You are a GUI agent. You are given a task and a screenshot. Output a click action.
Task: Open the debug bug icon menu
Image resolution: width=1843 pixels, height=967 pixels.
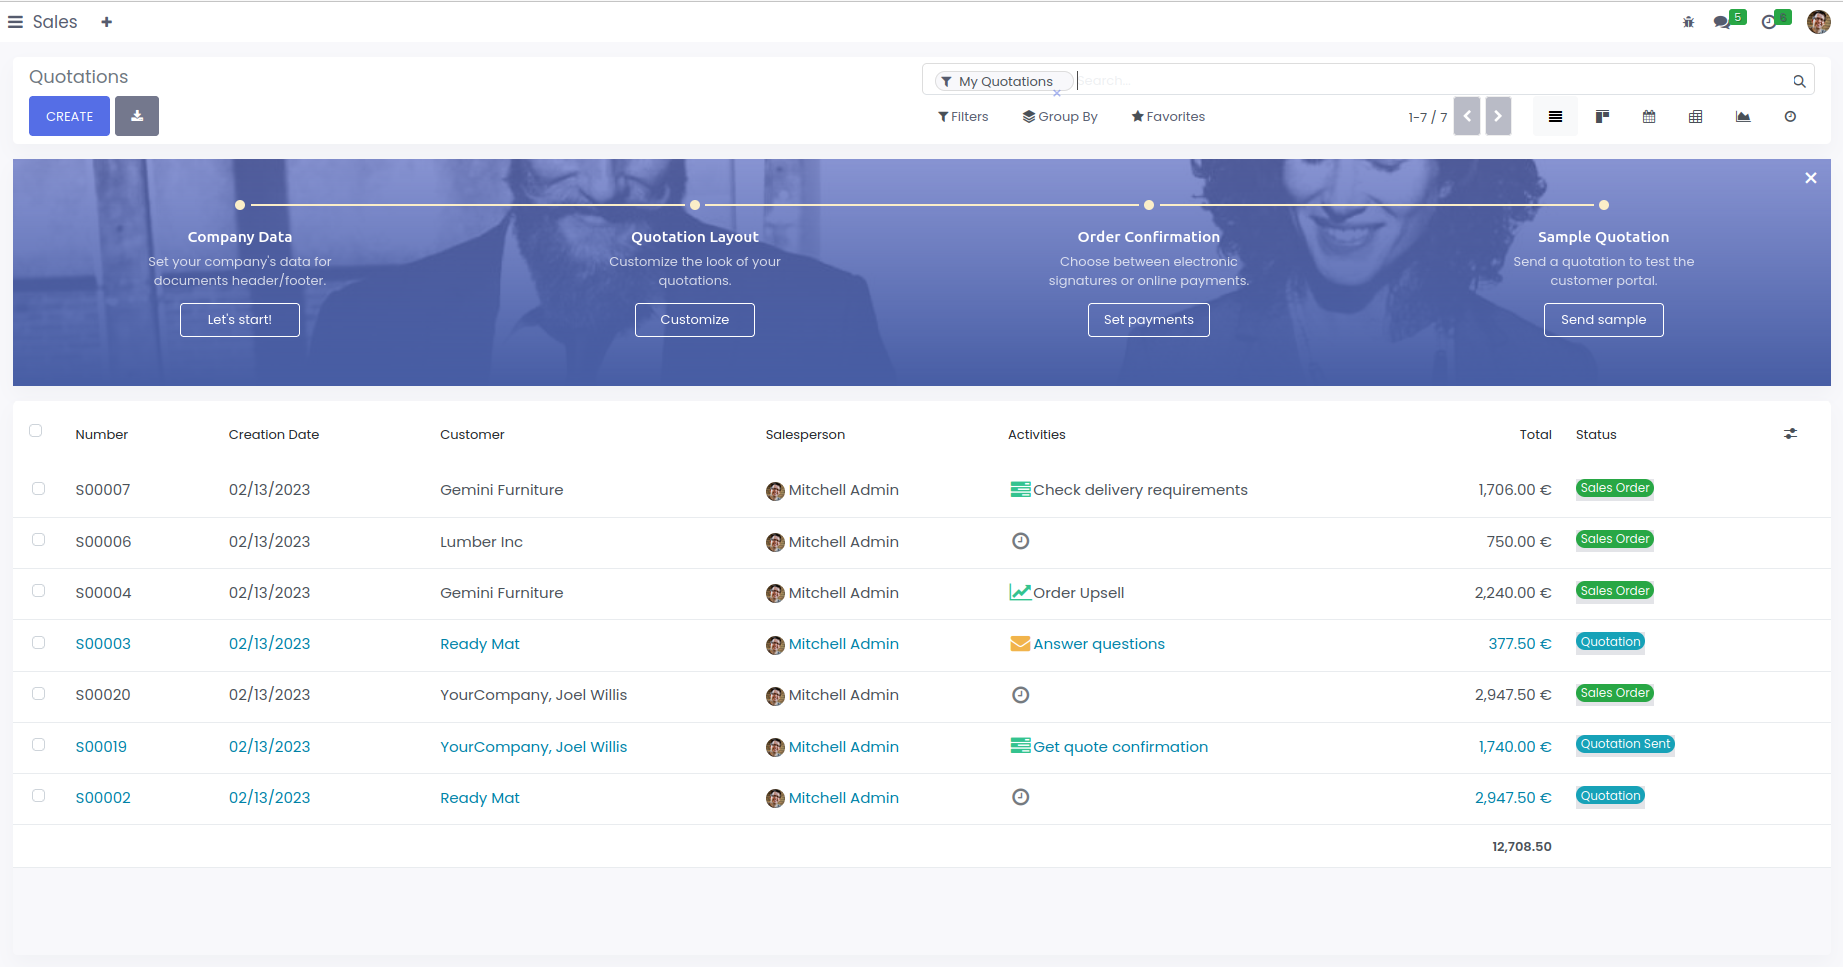coord(1688,22)
